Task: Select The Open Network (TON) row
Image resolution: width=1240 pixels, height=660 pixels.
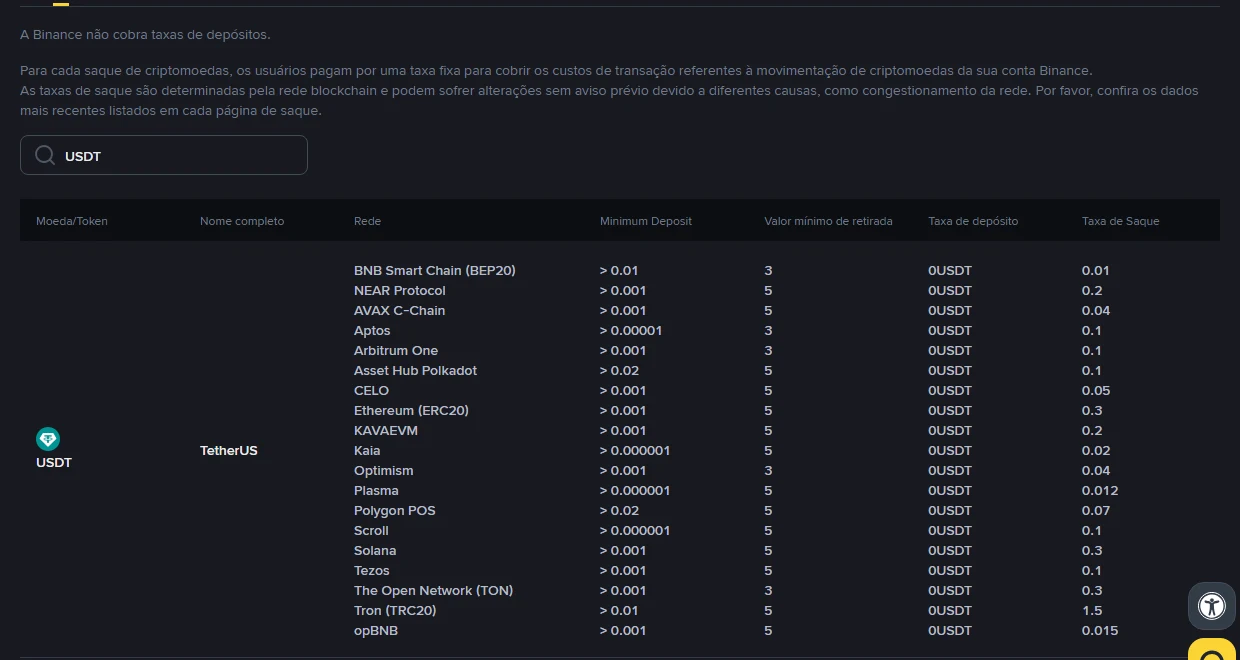Action: click(x=433, y=590)
